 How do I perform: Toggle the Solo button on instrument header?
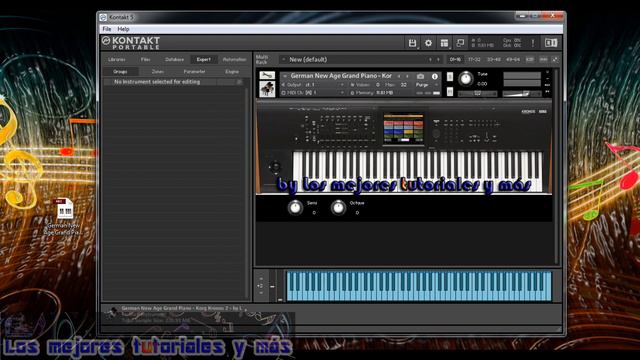point(450,77)
